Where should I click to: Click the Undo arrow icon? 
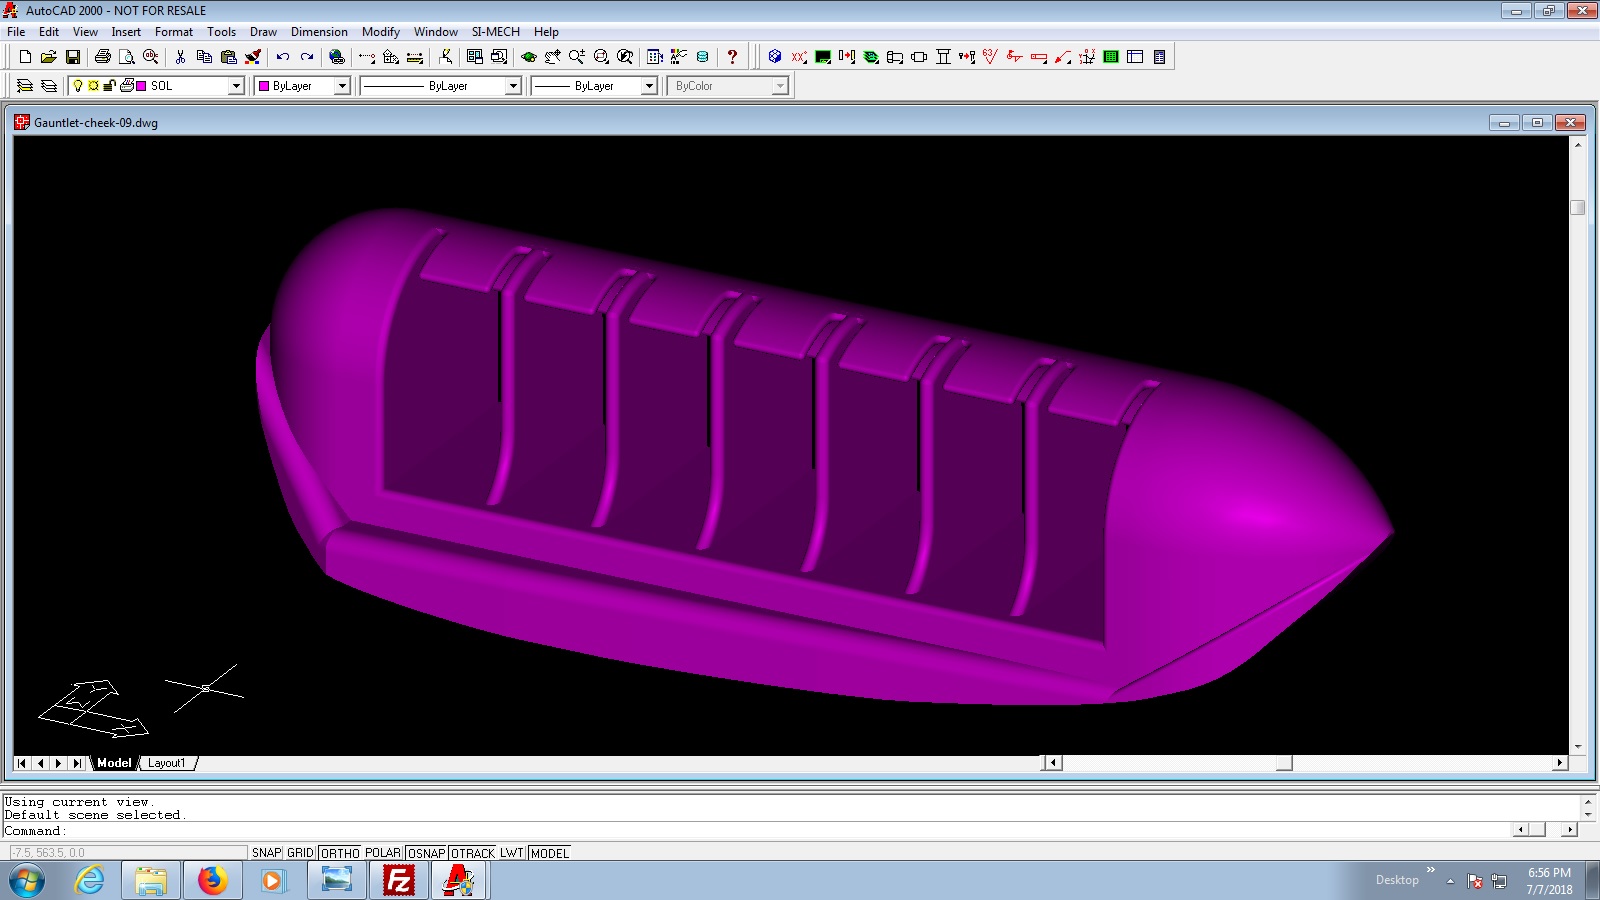(x=283, y=57)
